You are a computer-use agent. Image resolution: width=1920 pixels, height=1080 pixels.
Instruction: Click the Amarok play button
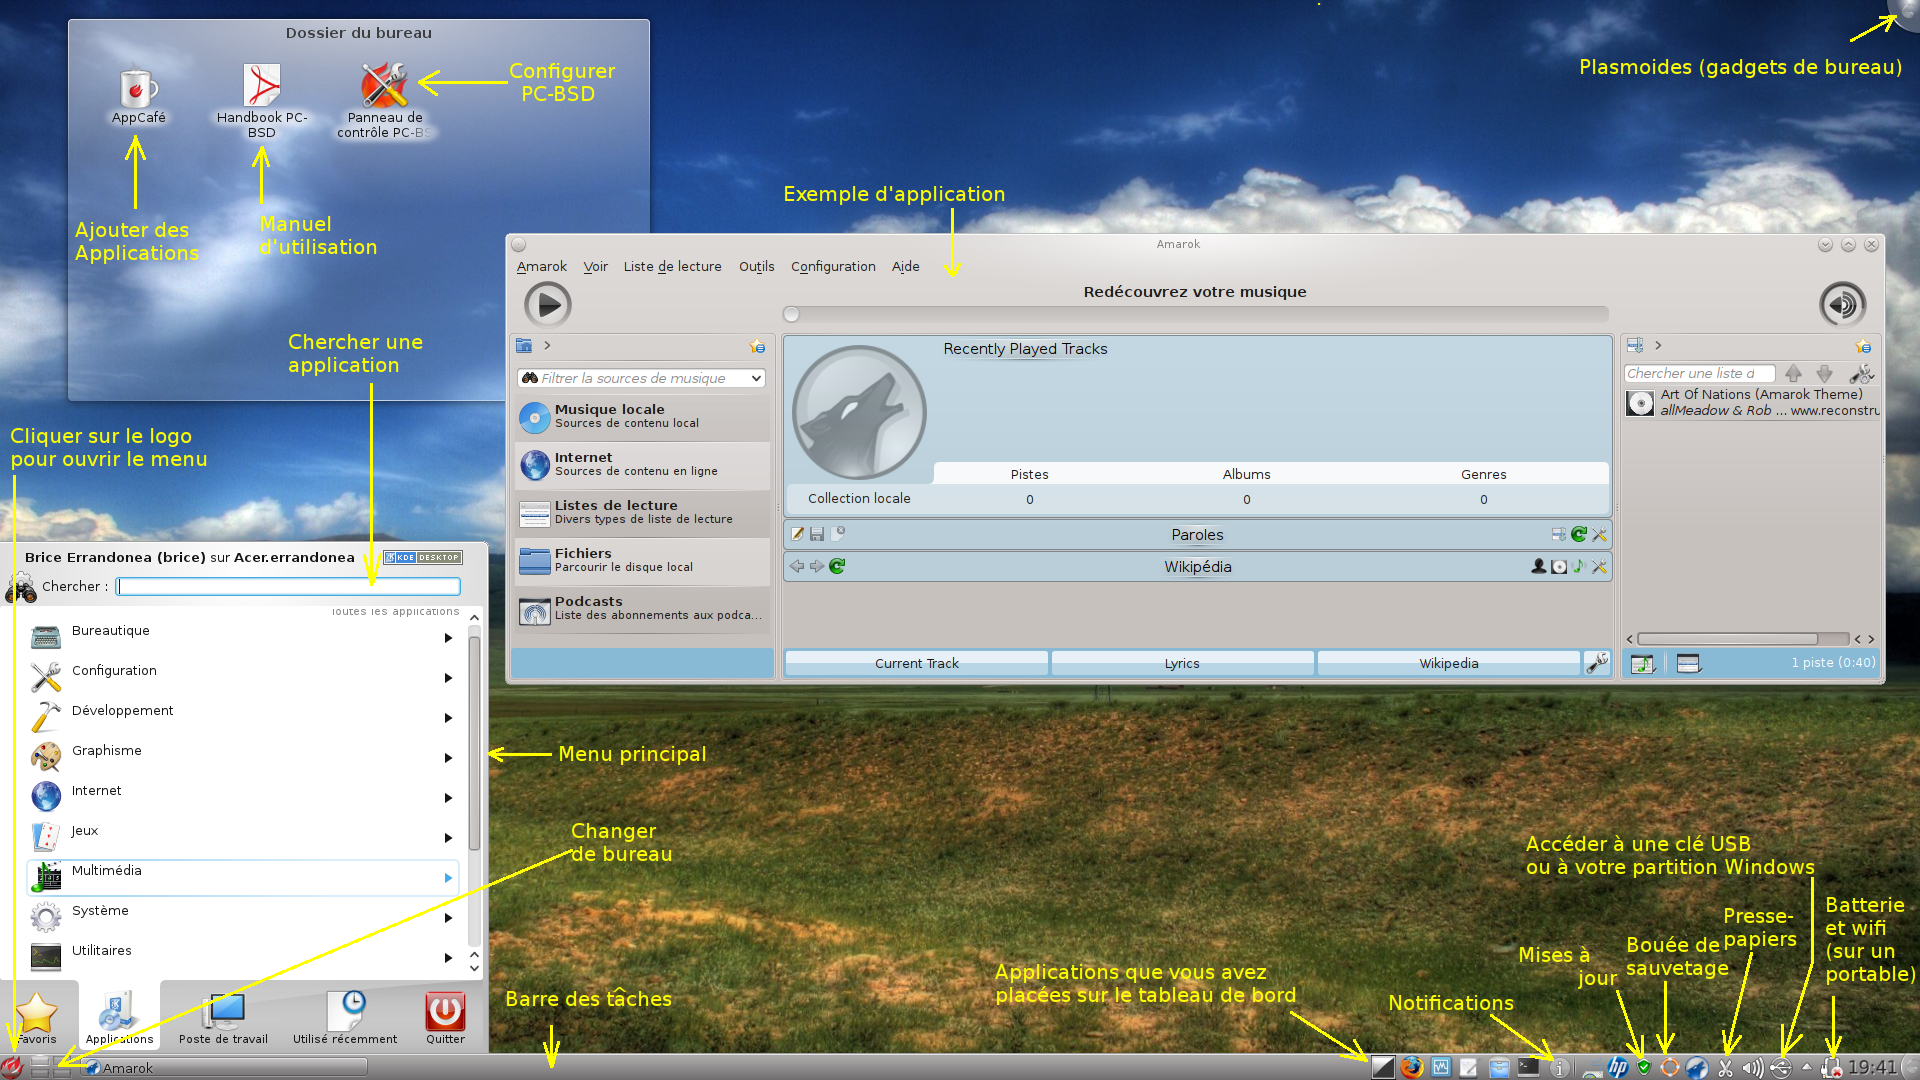(x=547, y=305)
